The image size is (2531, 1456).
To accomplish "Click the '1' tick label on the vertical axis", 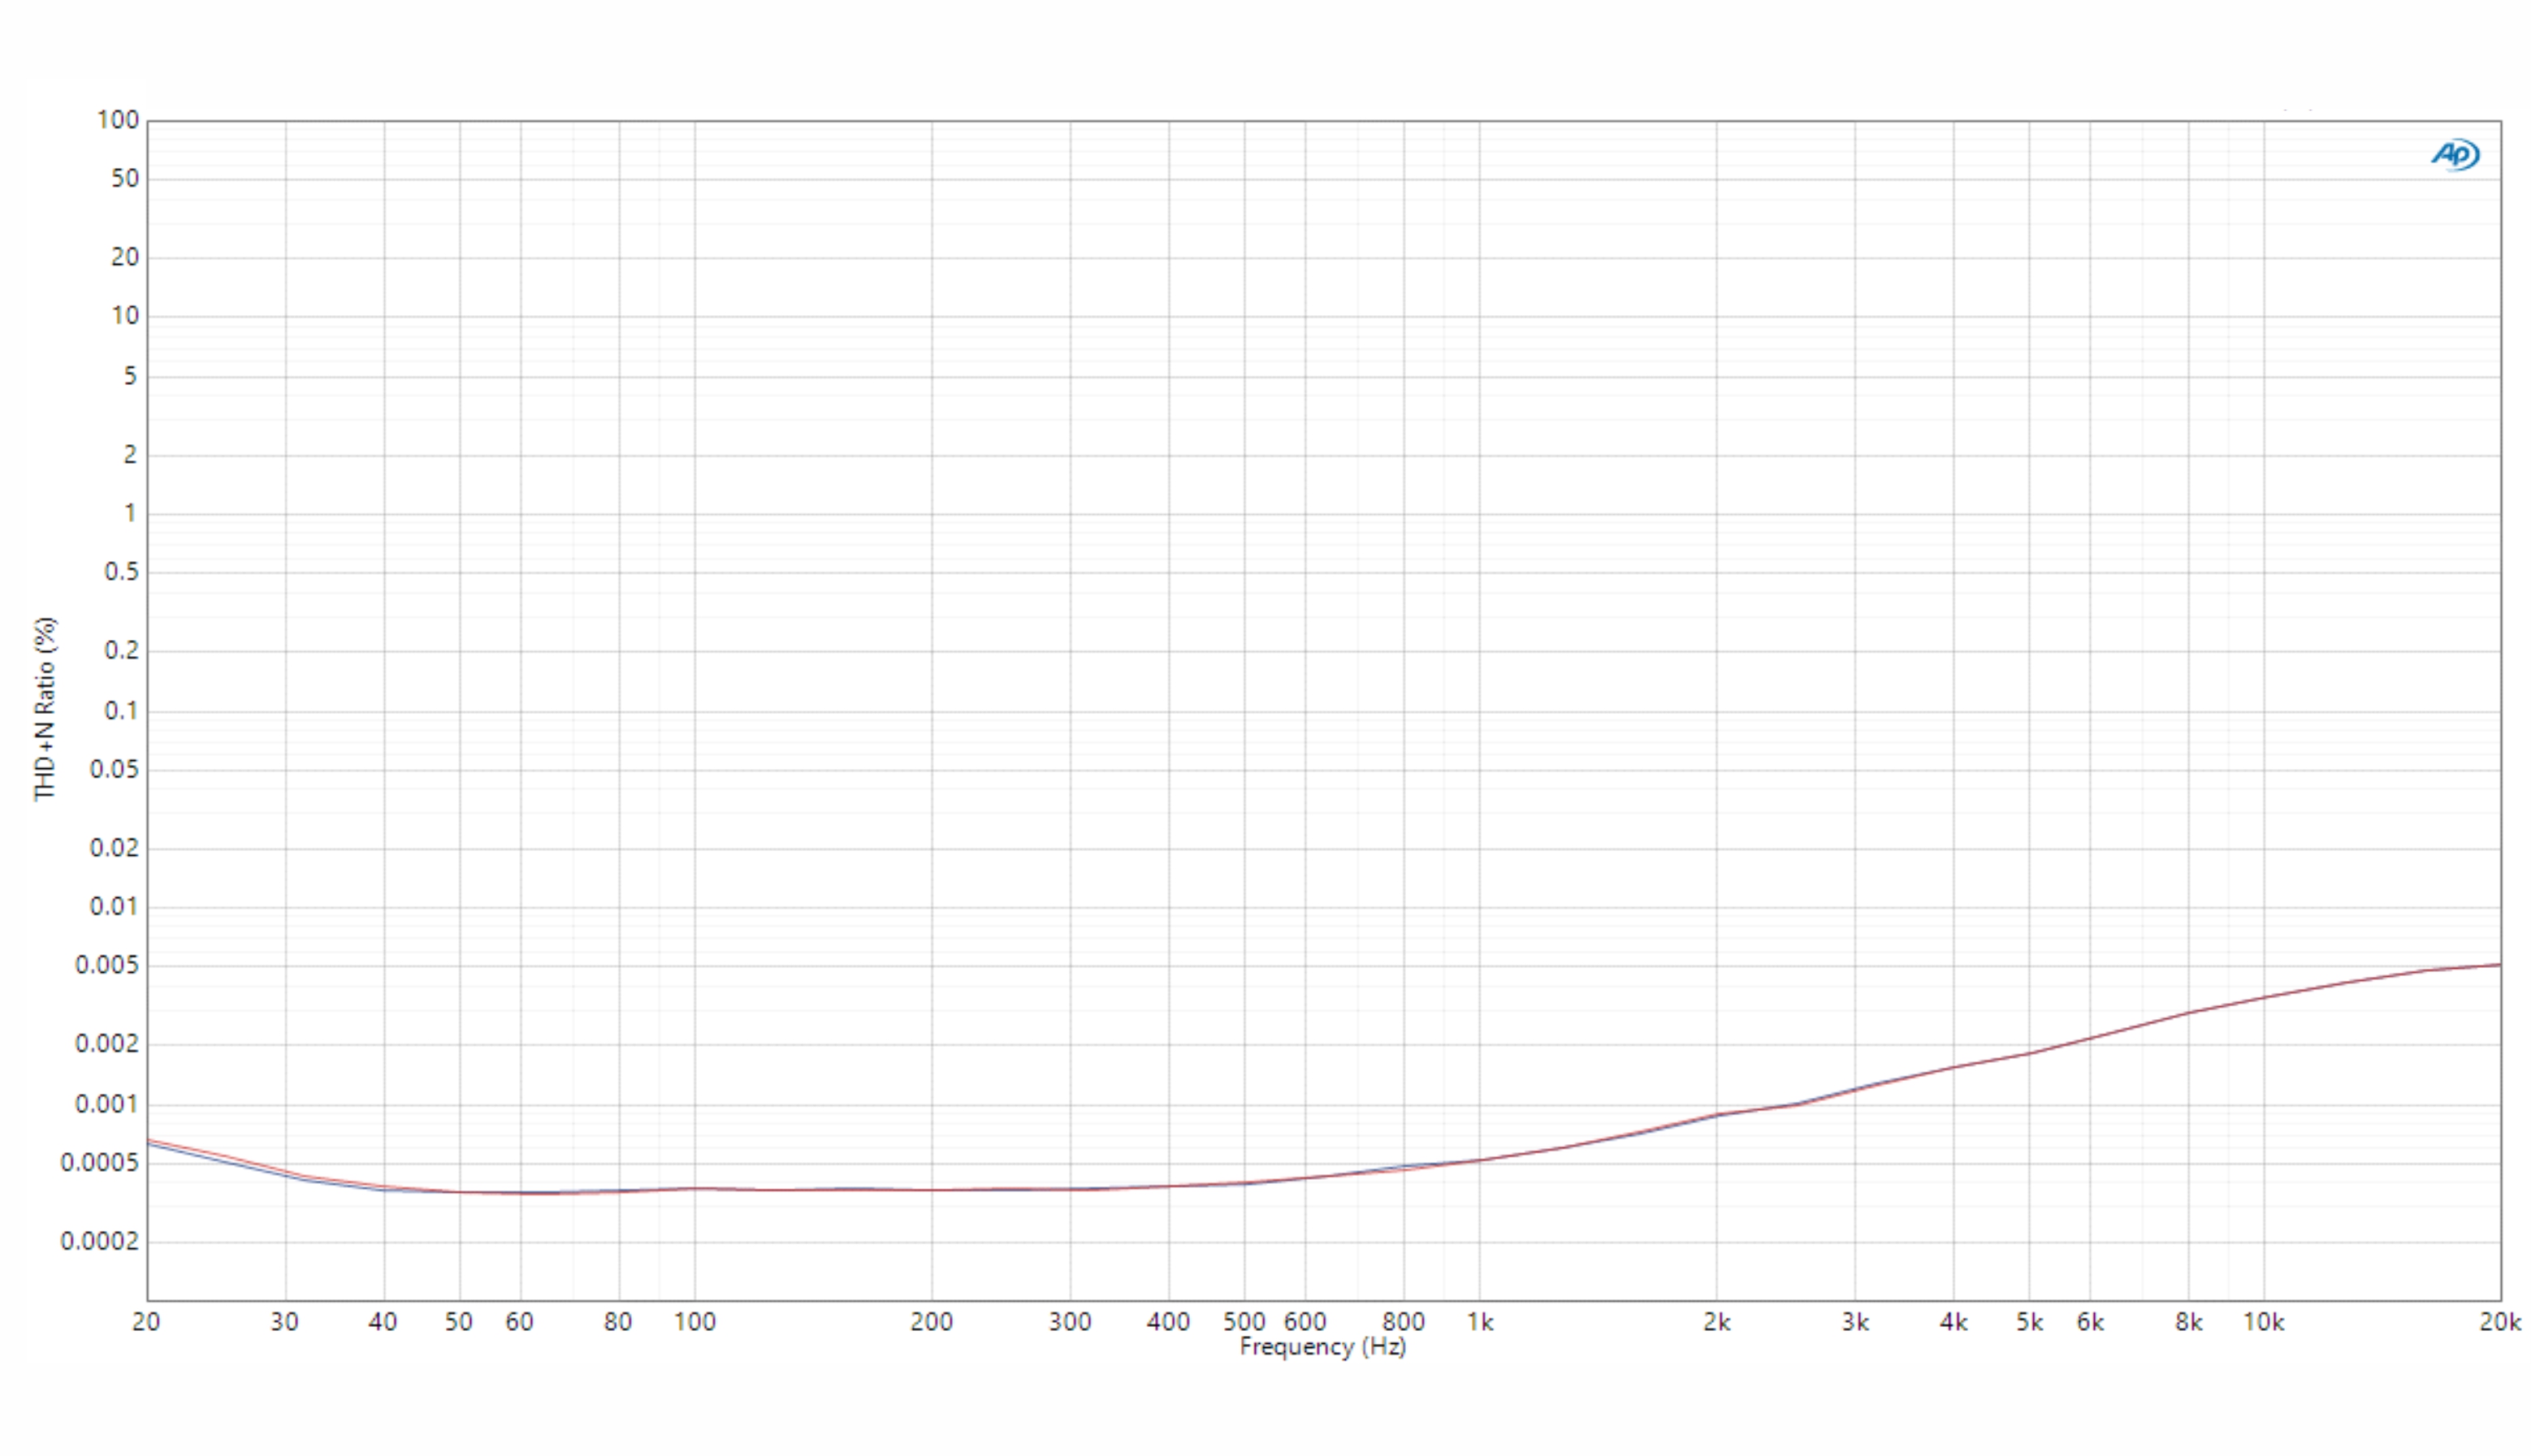I will tap(130, 514).
